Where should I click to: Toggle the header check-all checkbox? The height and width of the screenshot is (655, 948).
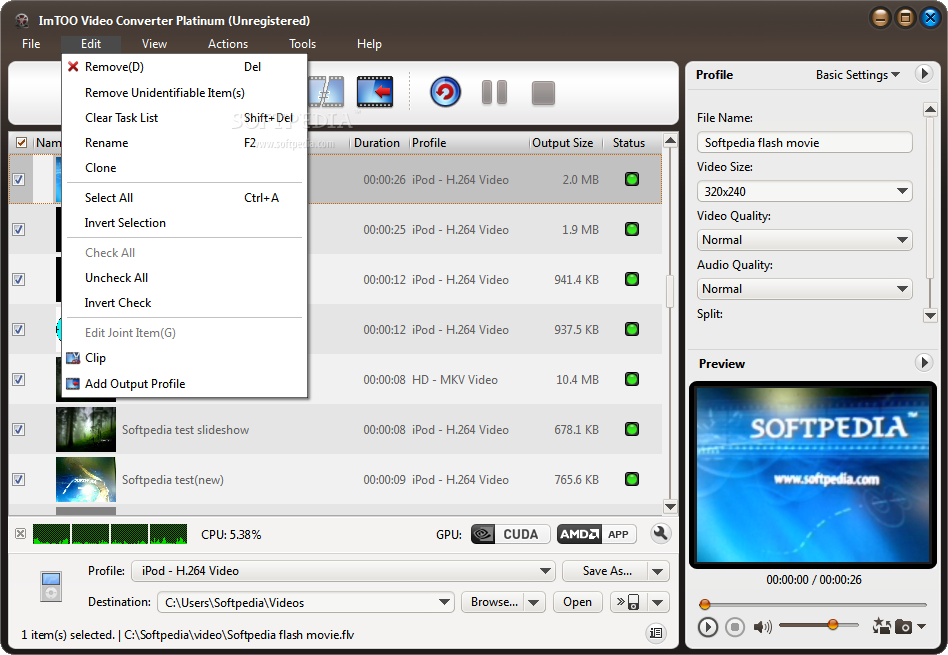(21, 143)
